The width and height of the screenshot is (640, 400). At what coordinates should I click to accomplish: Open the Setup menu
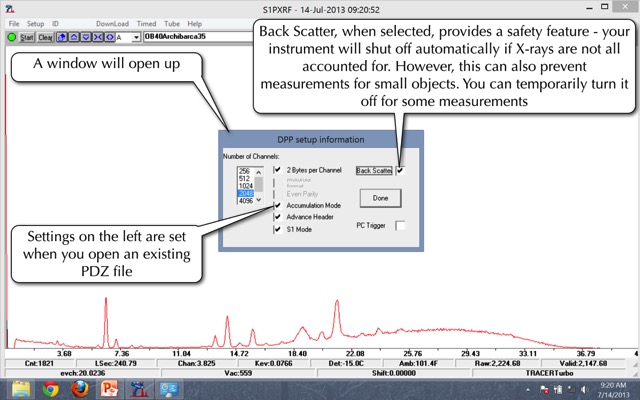coord(35,22)
